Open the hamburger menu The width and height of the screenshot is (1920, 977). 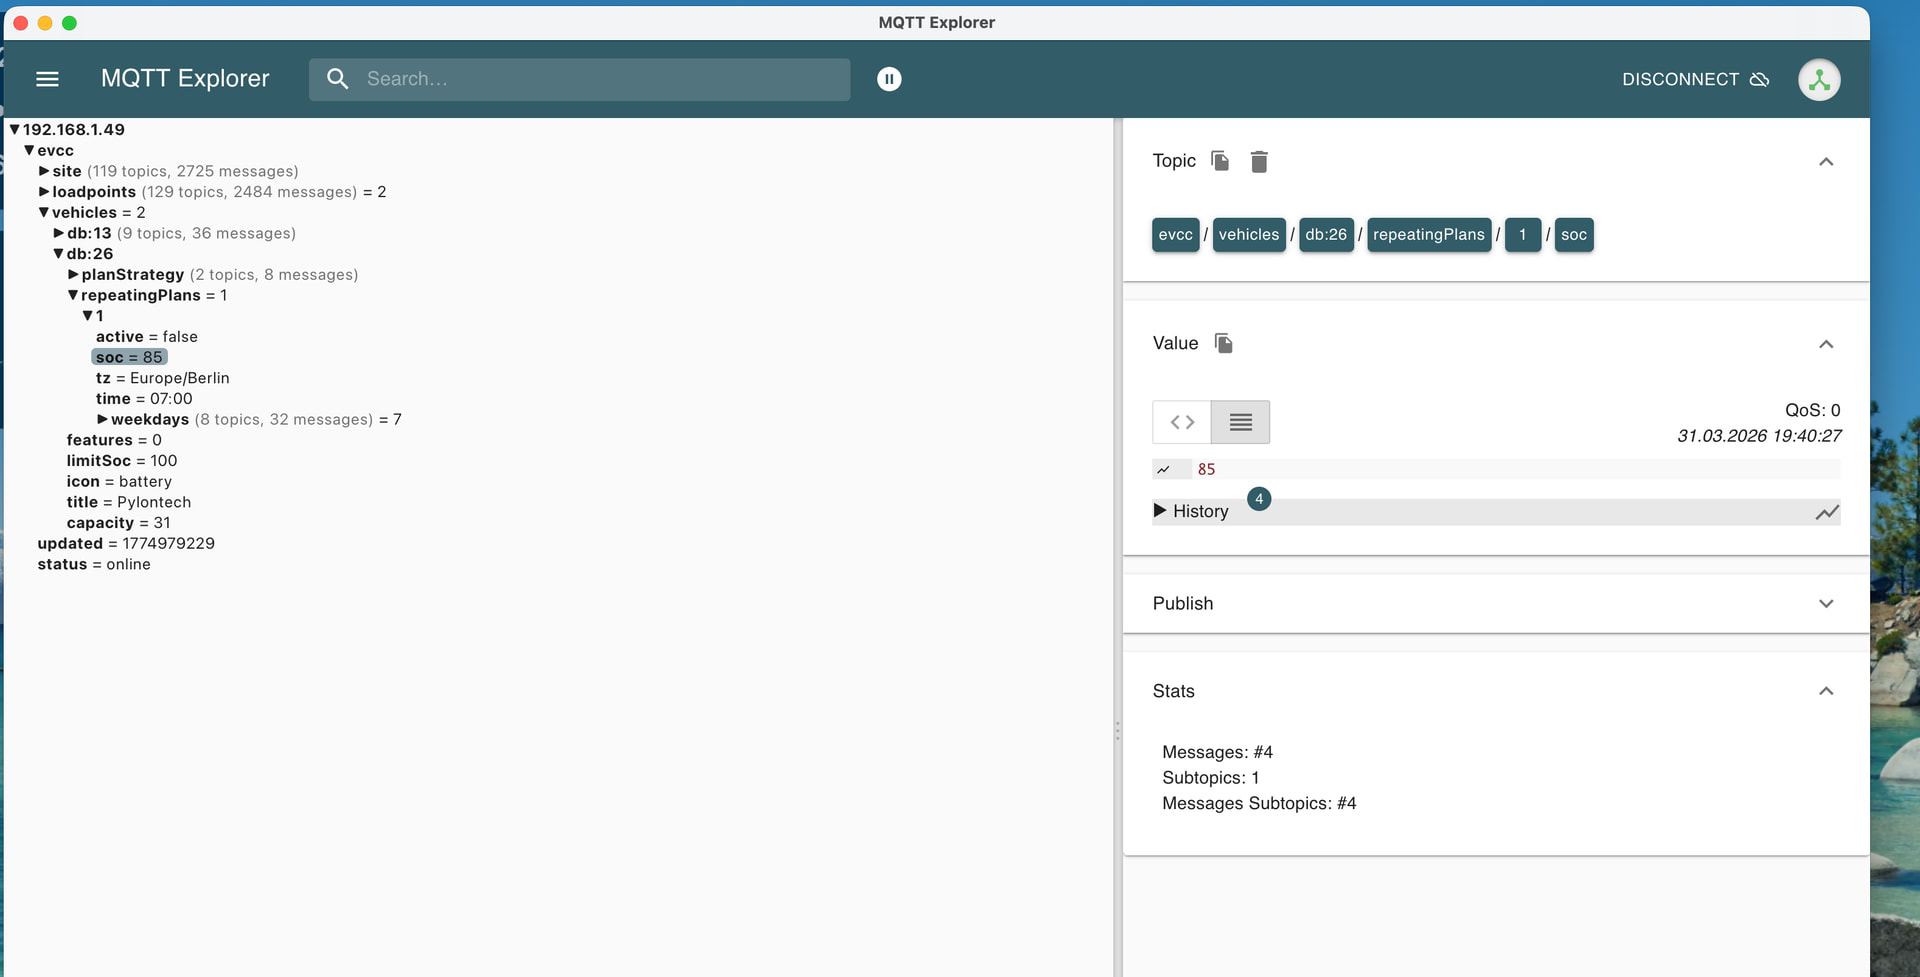[47, 79]
